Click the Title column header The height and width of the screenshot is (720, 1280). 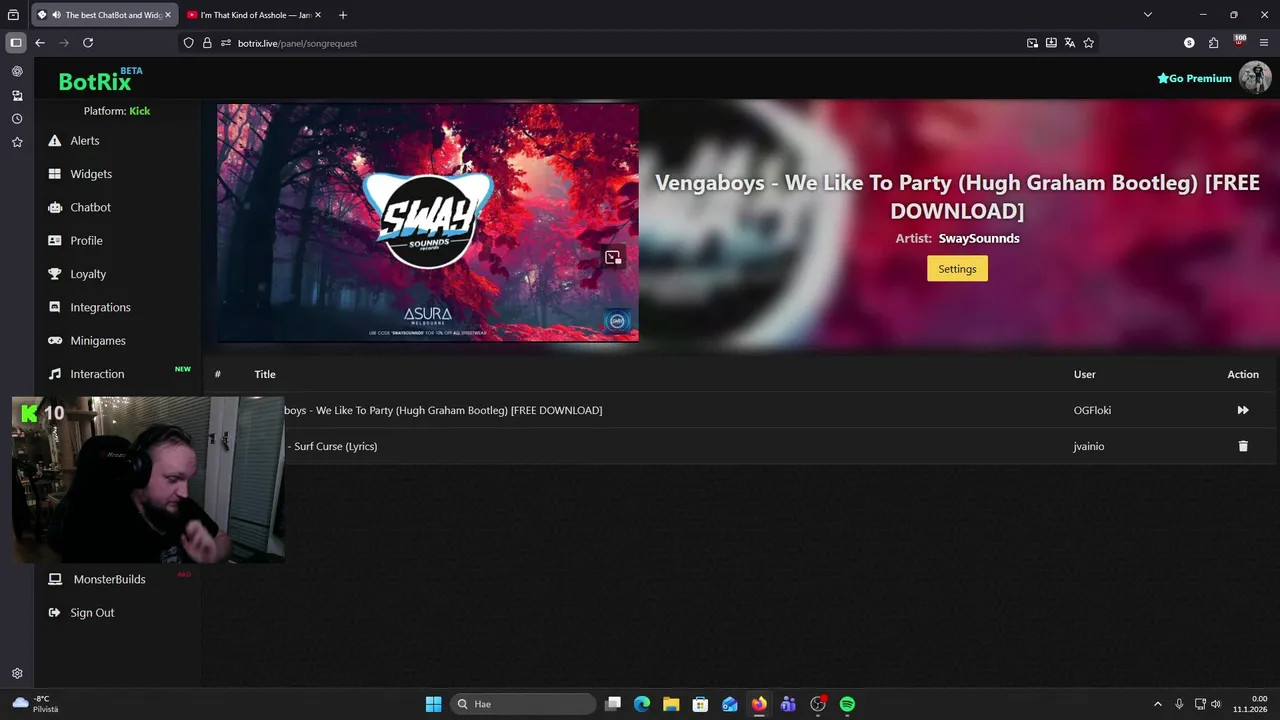pos(265,374)
